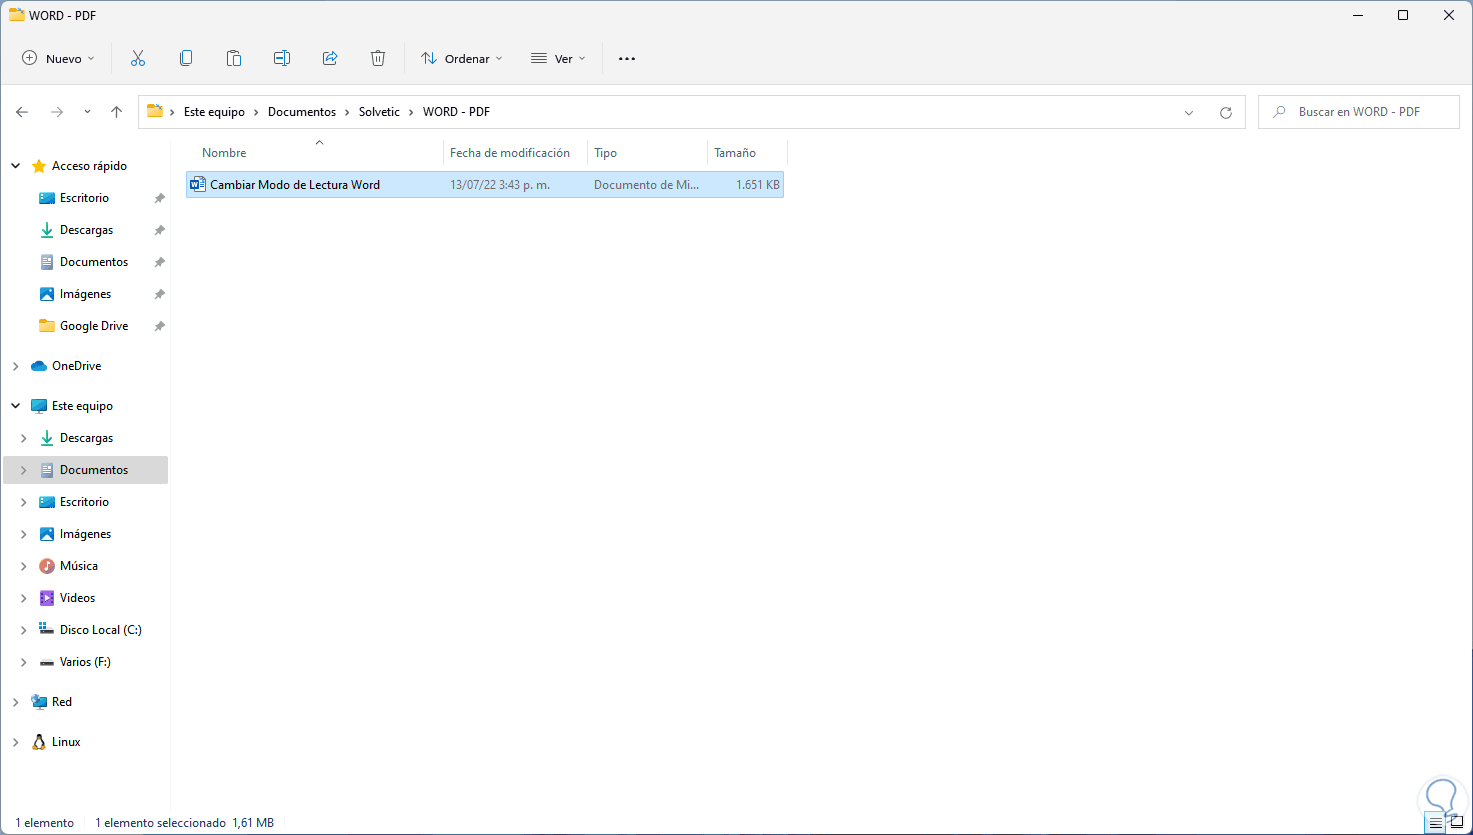The height and width of the screenshot is (835, 1473).
Task: Open the Nuevo dropdown button
Action: (x=58, y=59)
